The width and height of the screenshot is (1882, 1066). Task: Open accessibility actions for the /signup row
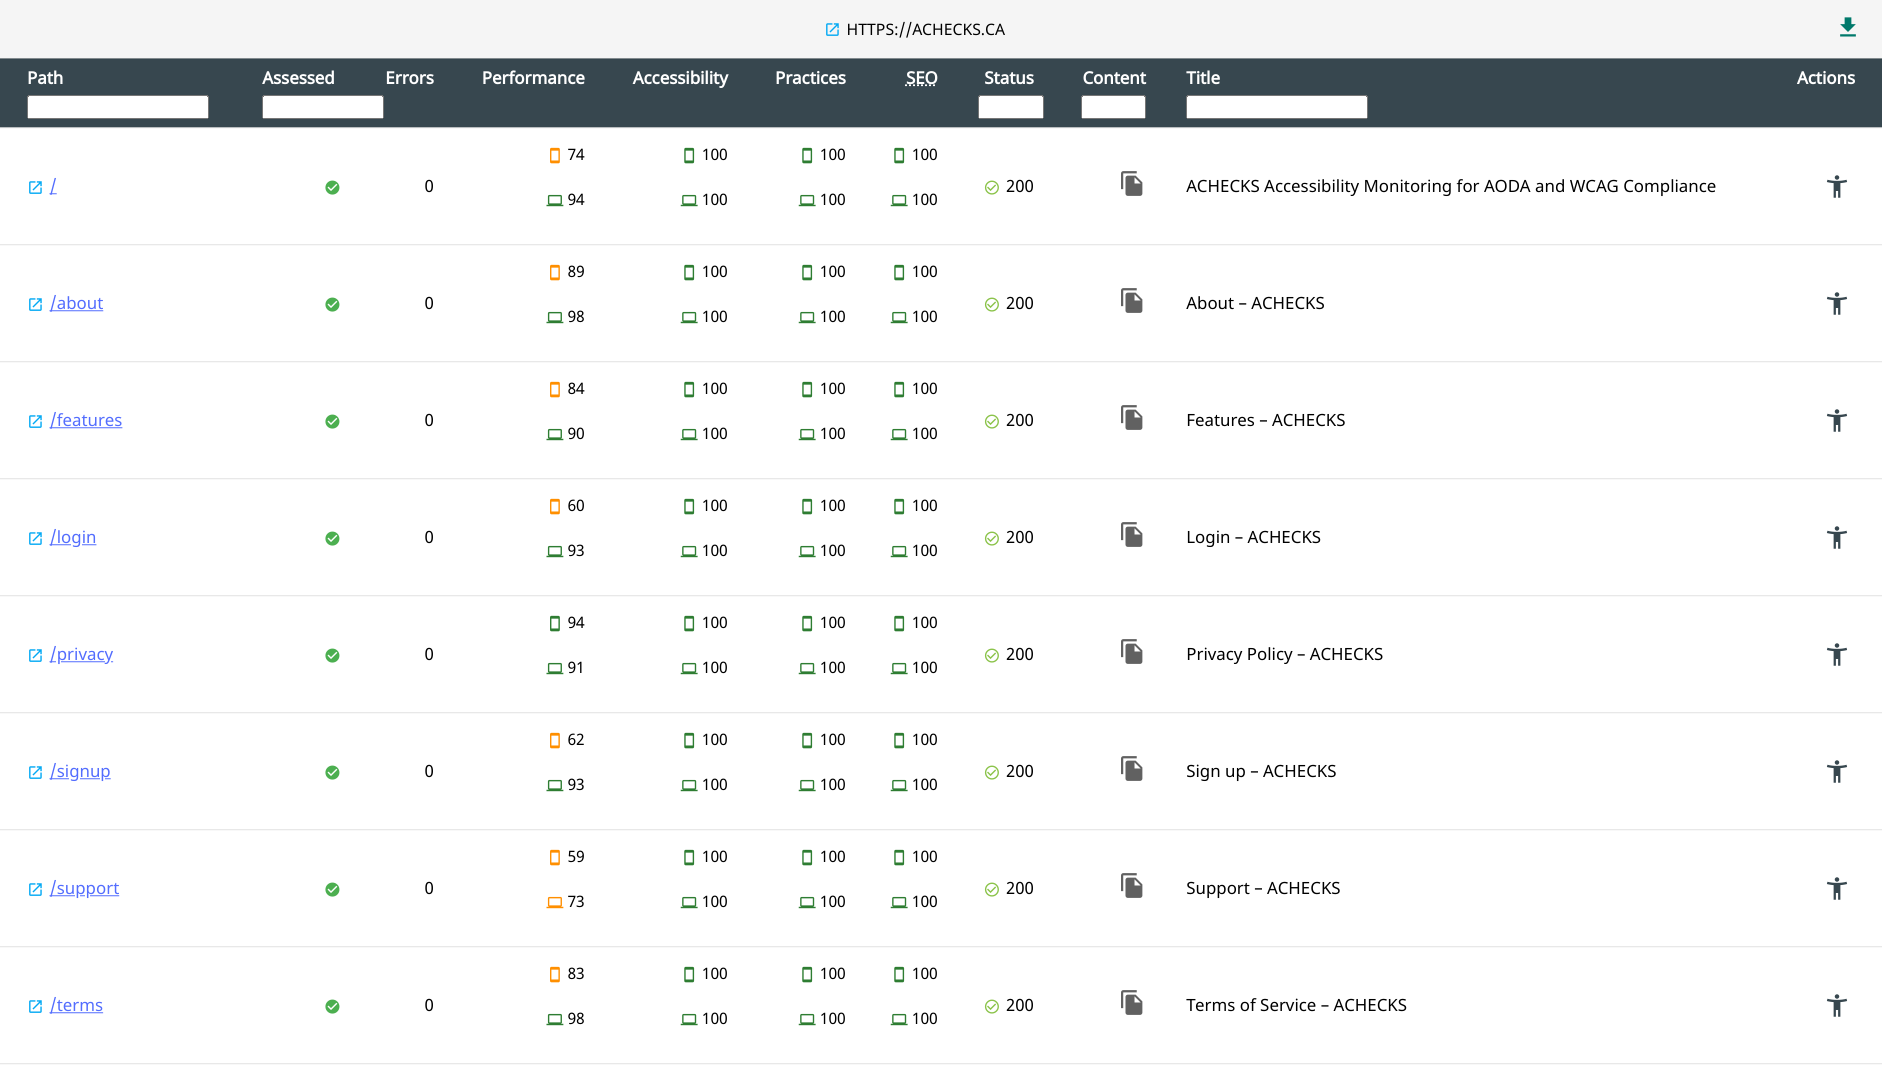[x=1836, y=771]
